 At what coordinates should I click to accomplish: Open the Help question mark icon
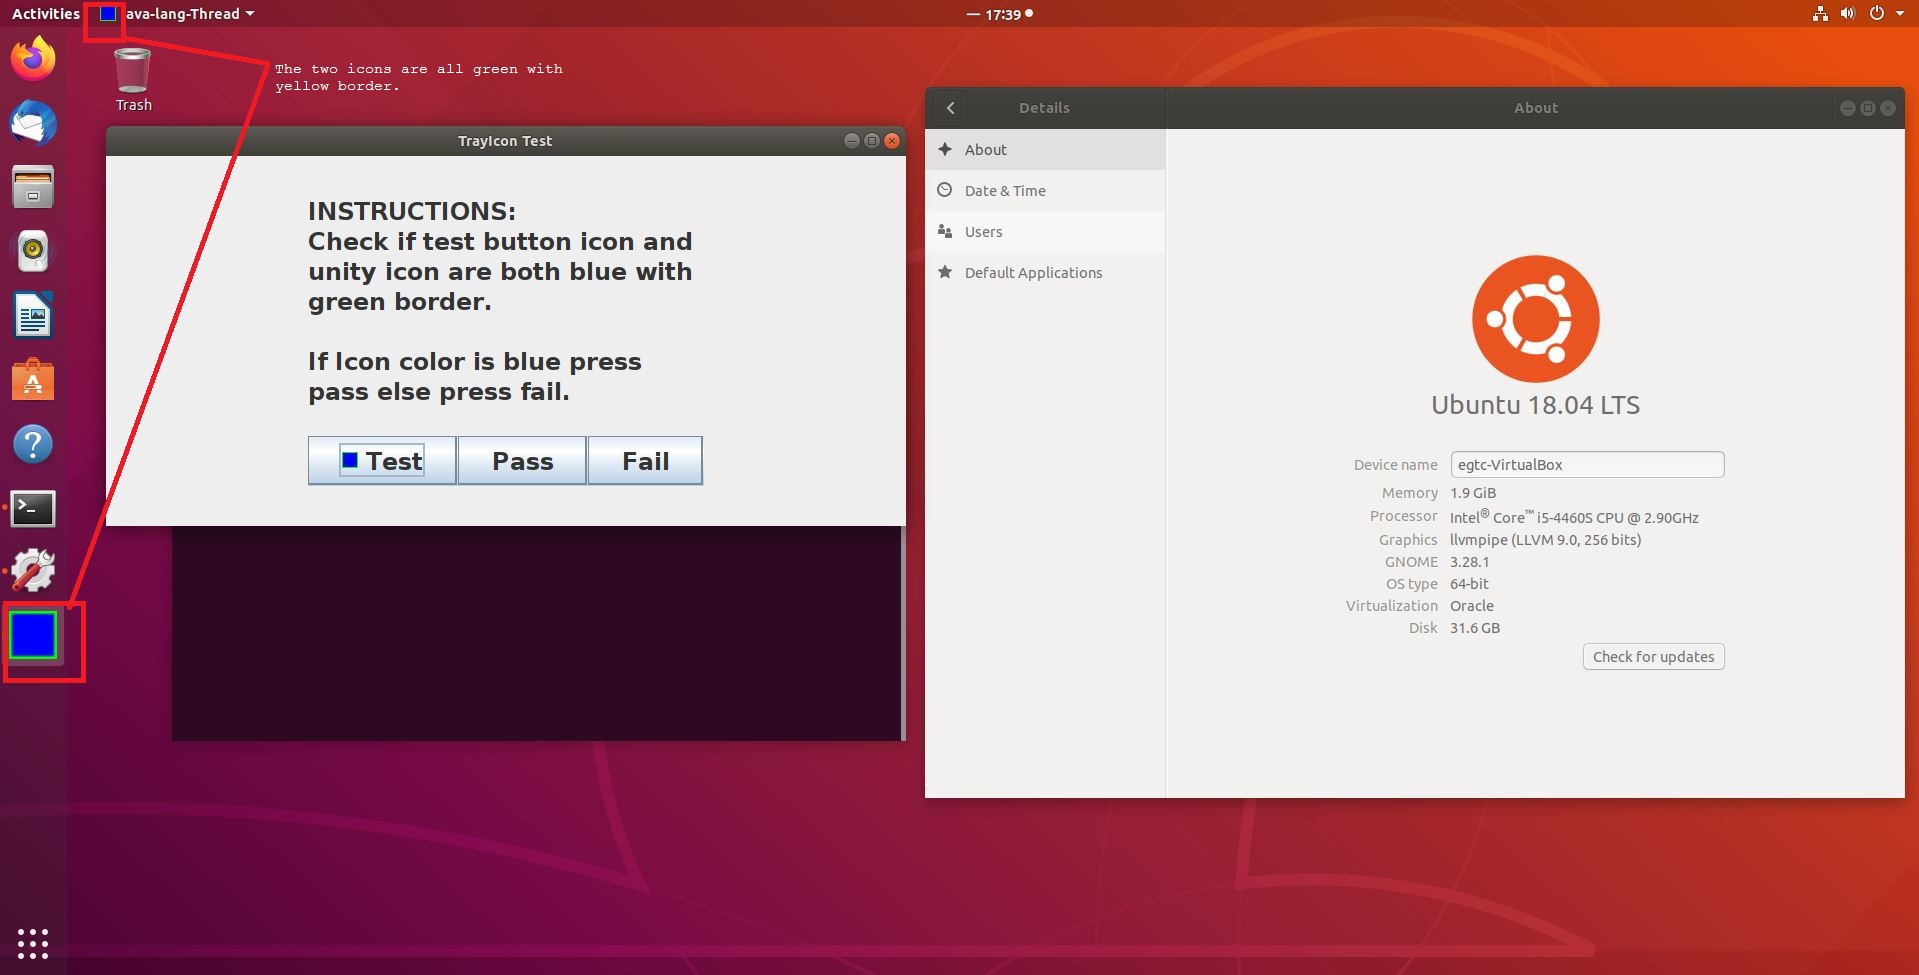pos(33,444)
